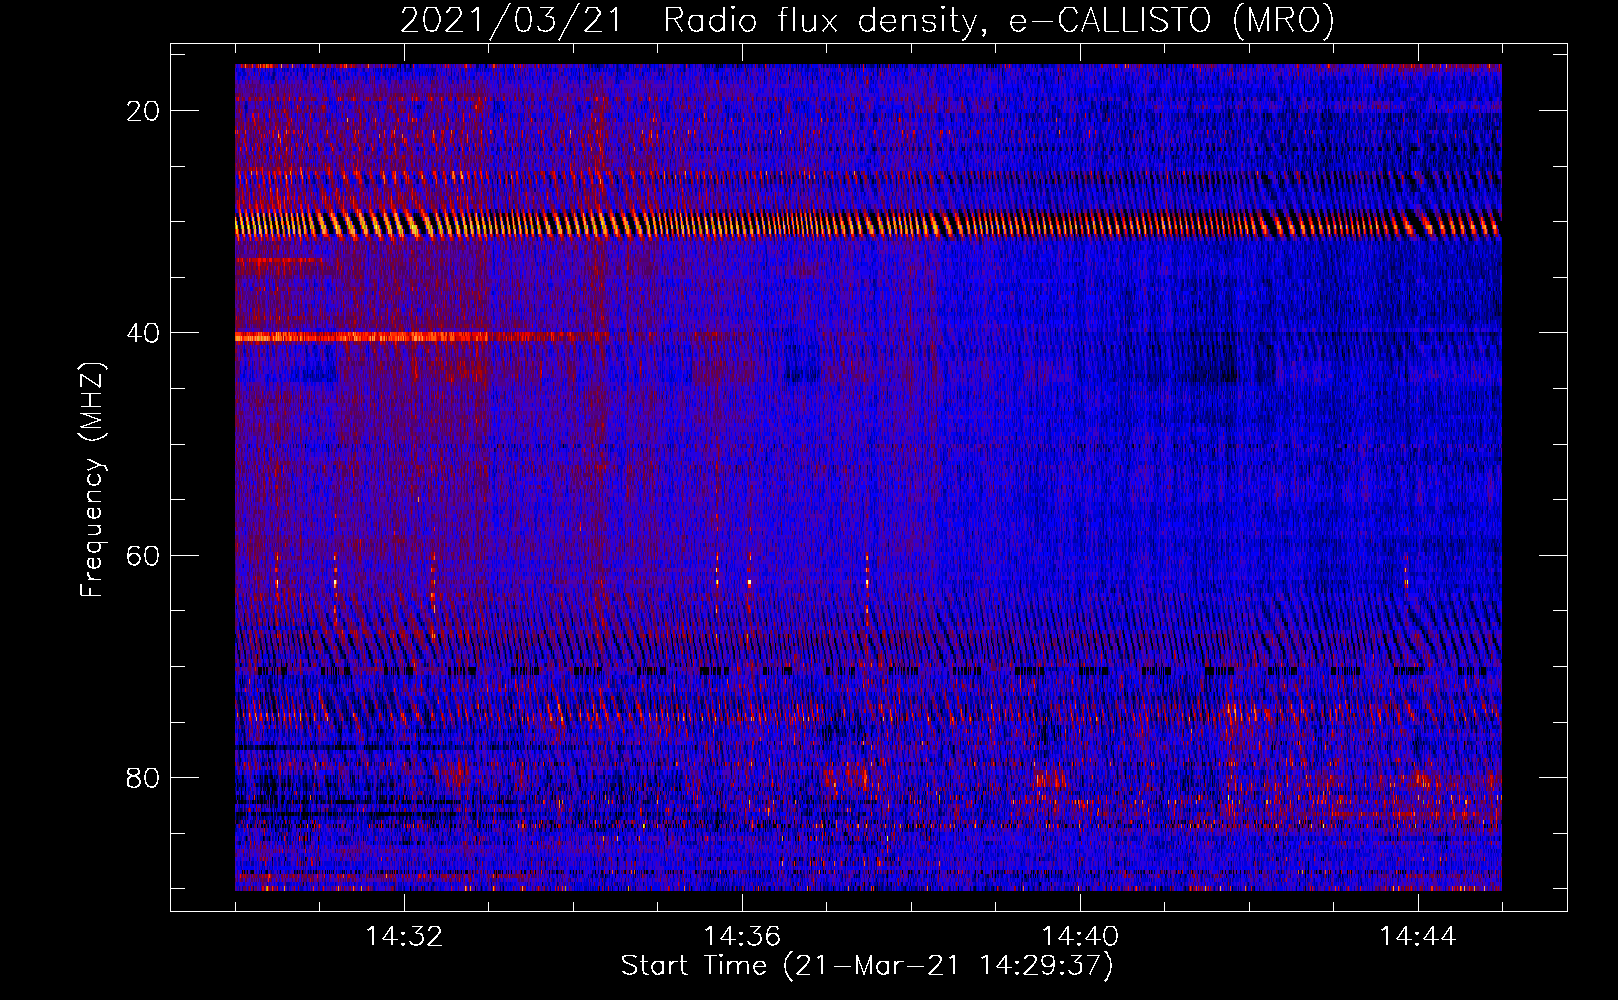Click the frequency tick label "40"
Image resolution: width=1618 pixels, height=1000 pixels.
143,333
